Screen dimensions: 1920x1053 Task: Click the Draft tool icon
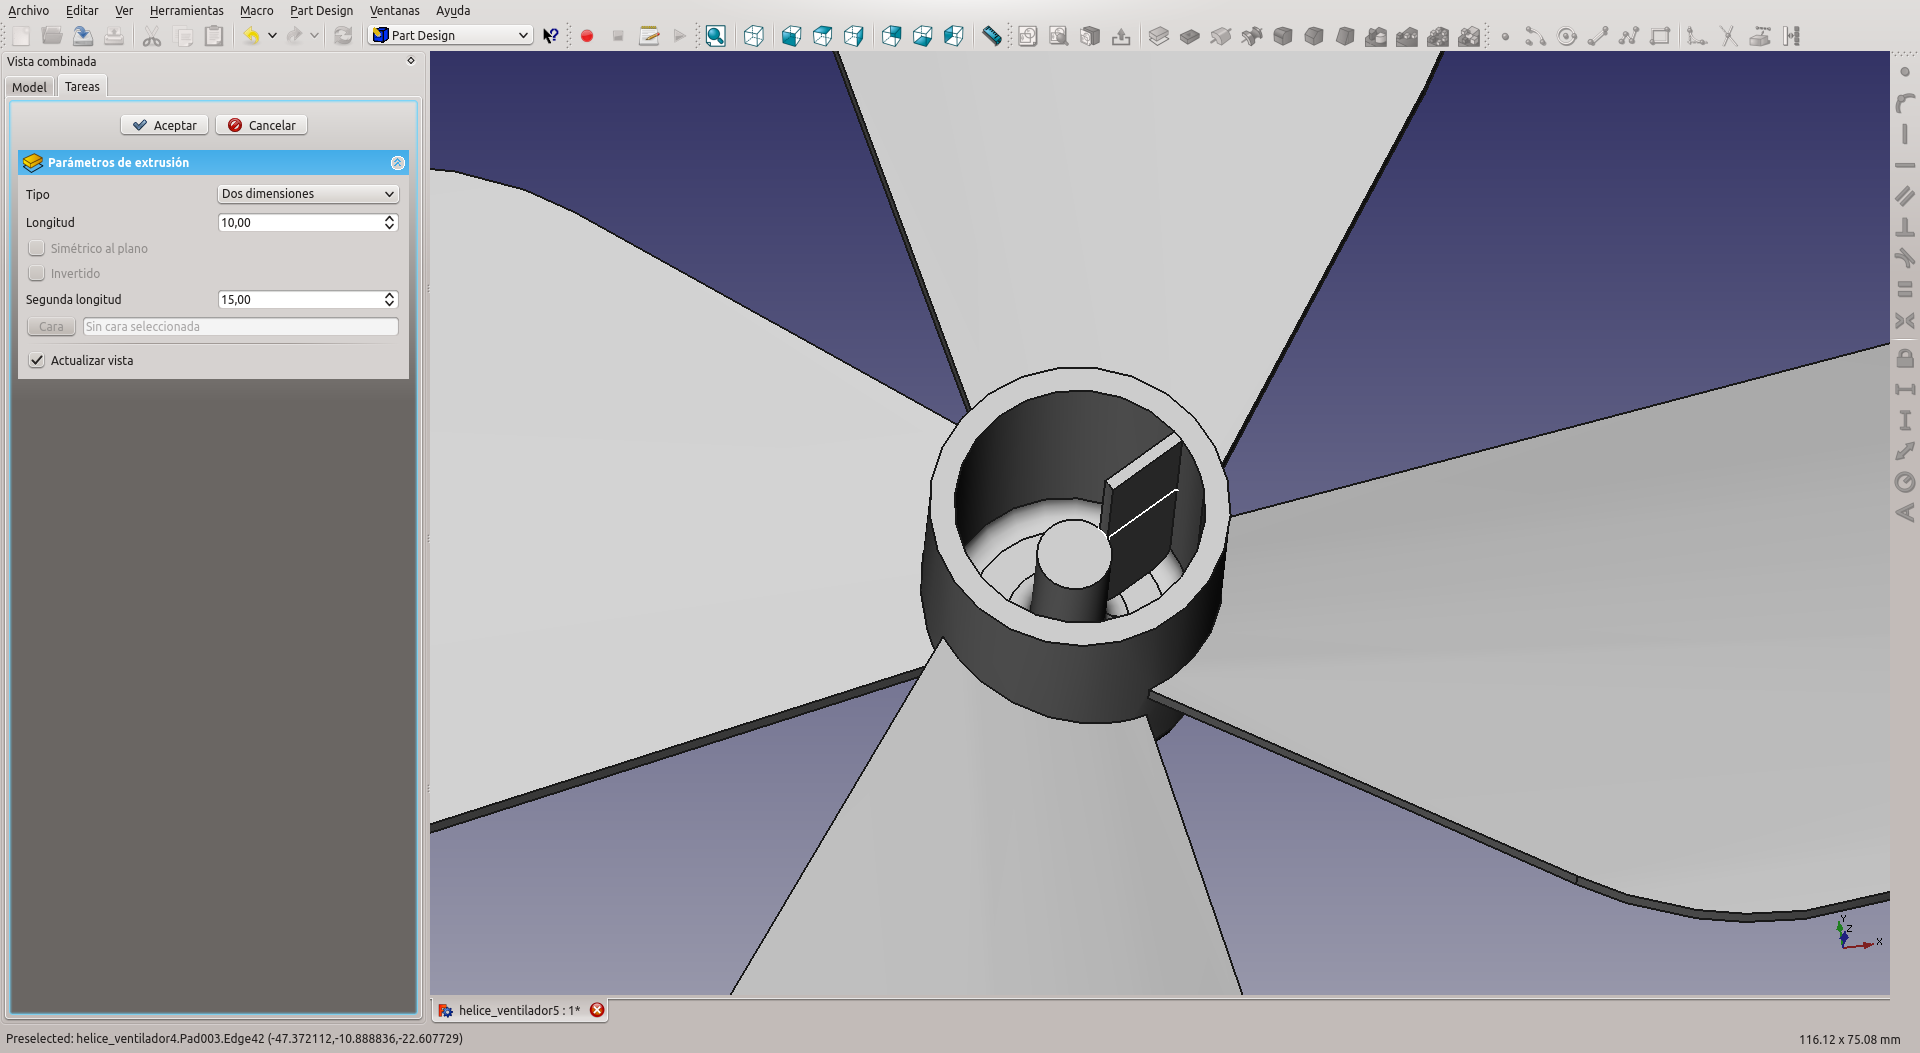pos(1345,36)
